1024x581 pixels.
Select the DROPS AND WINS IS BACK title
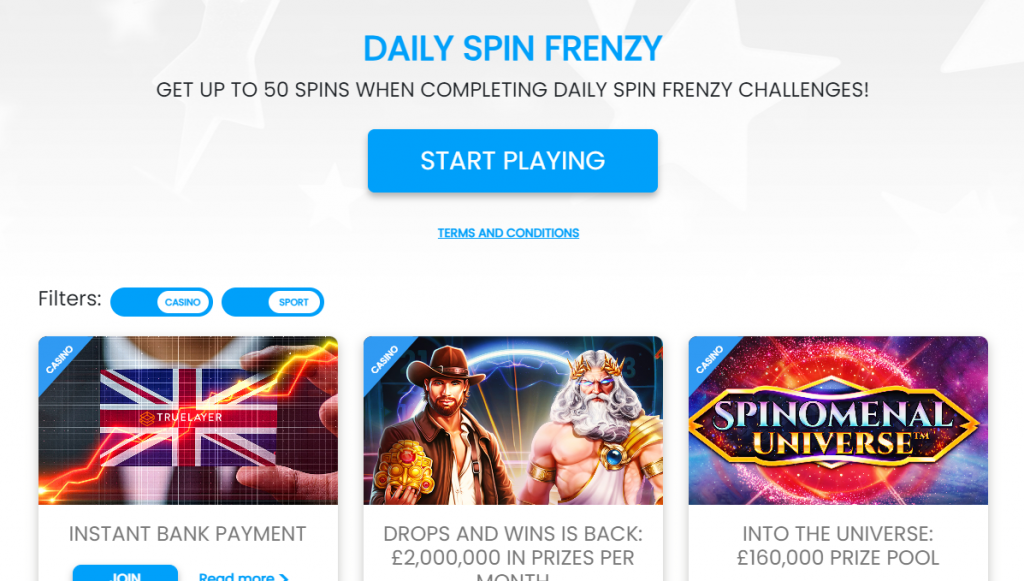[513, 553]
